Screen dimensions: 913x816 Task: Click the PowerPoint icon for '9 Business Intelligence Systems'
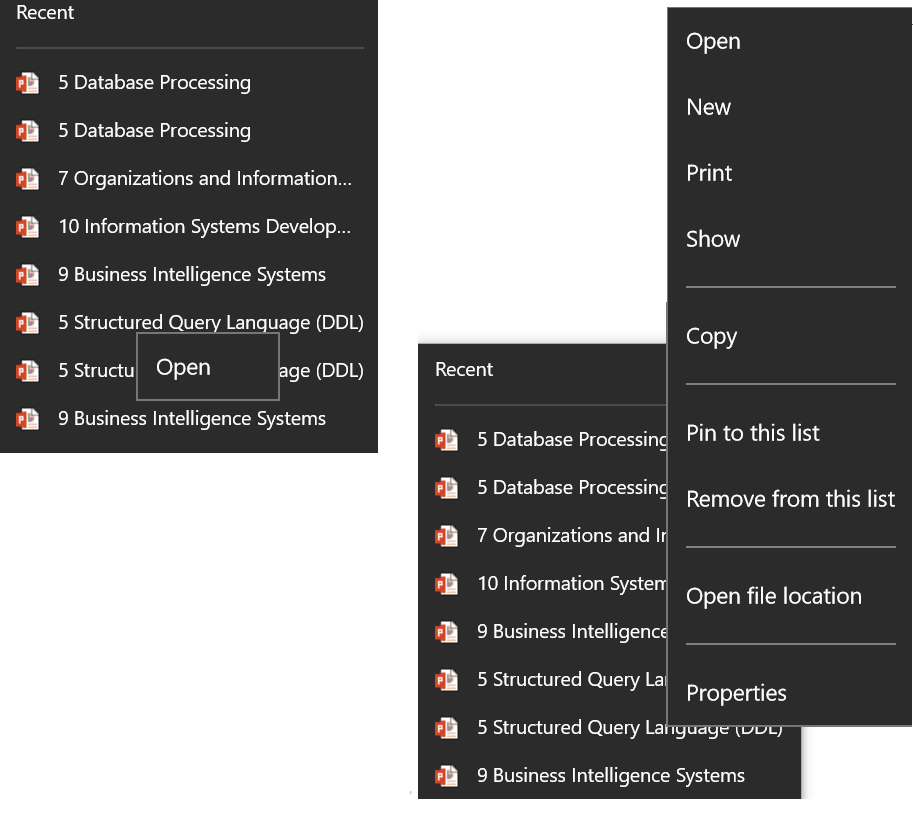[x=27, y=274]
